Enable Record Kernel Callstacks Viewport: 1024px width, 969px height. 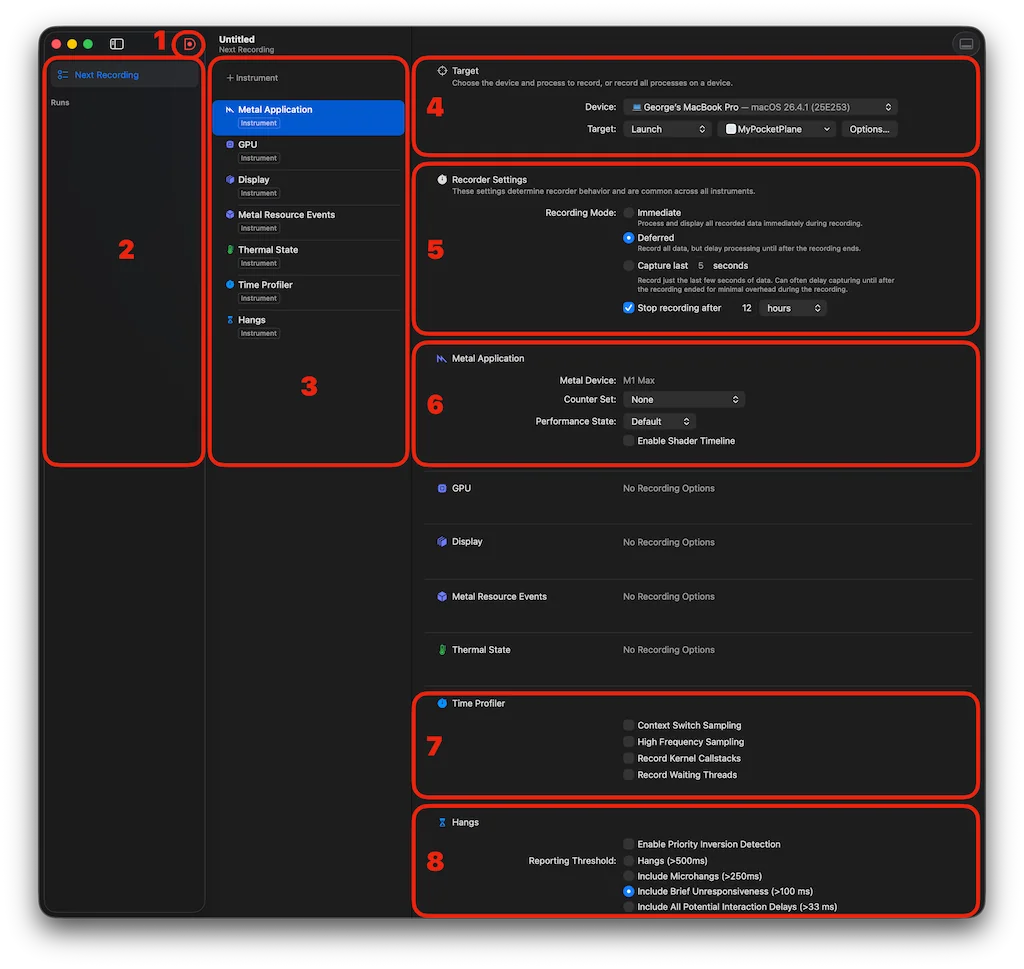628,758
